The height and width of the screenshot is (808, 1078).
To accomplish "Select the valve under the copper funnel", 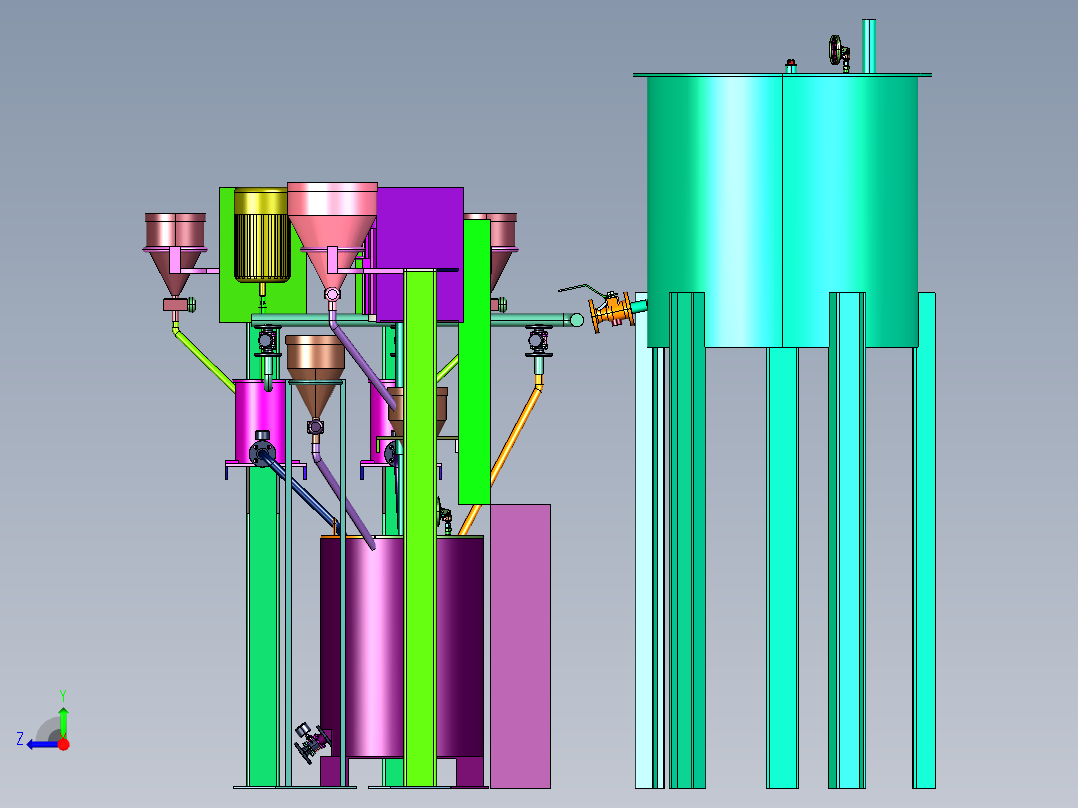I will 316,427.
